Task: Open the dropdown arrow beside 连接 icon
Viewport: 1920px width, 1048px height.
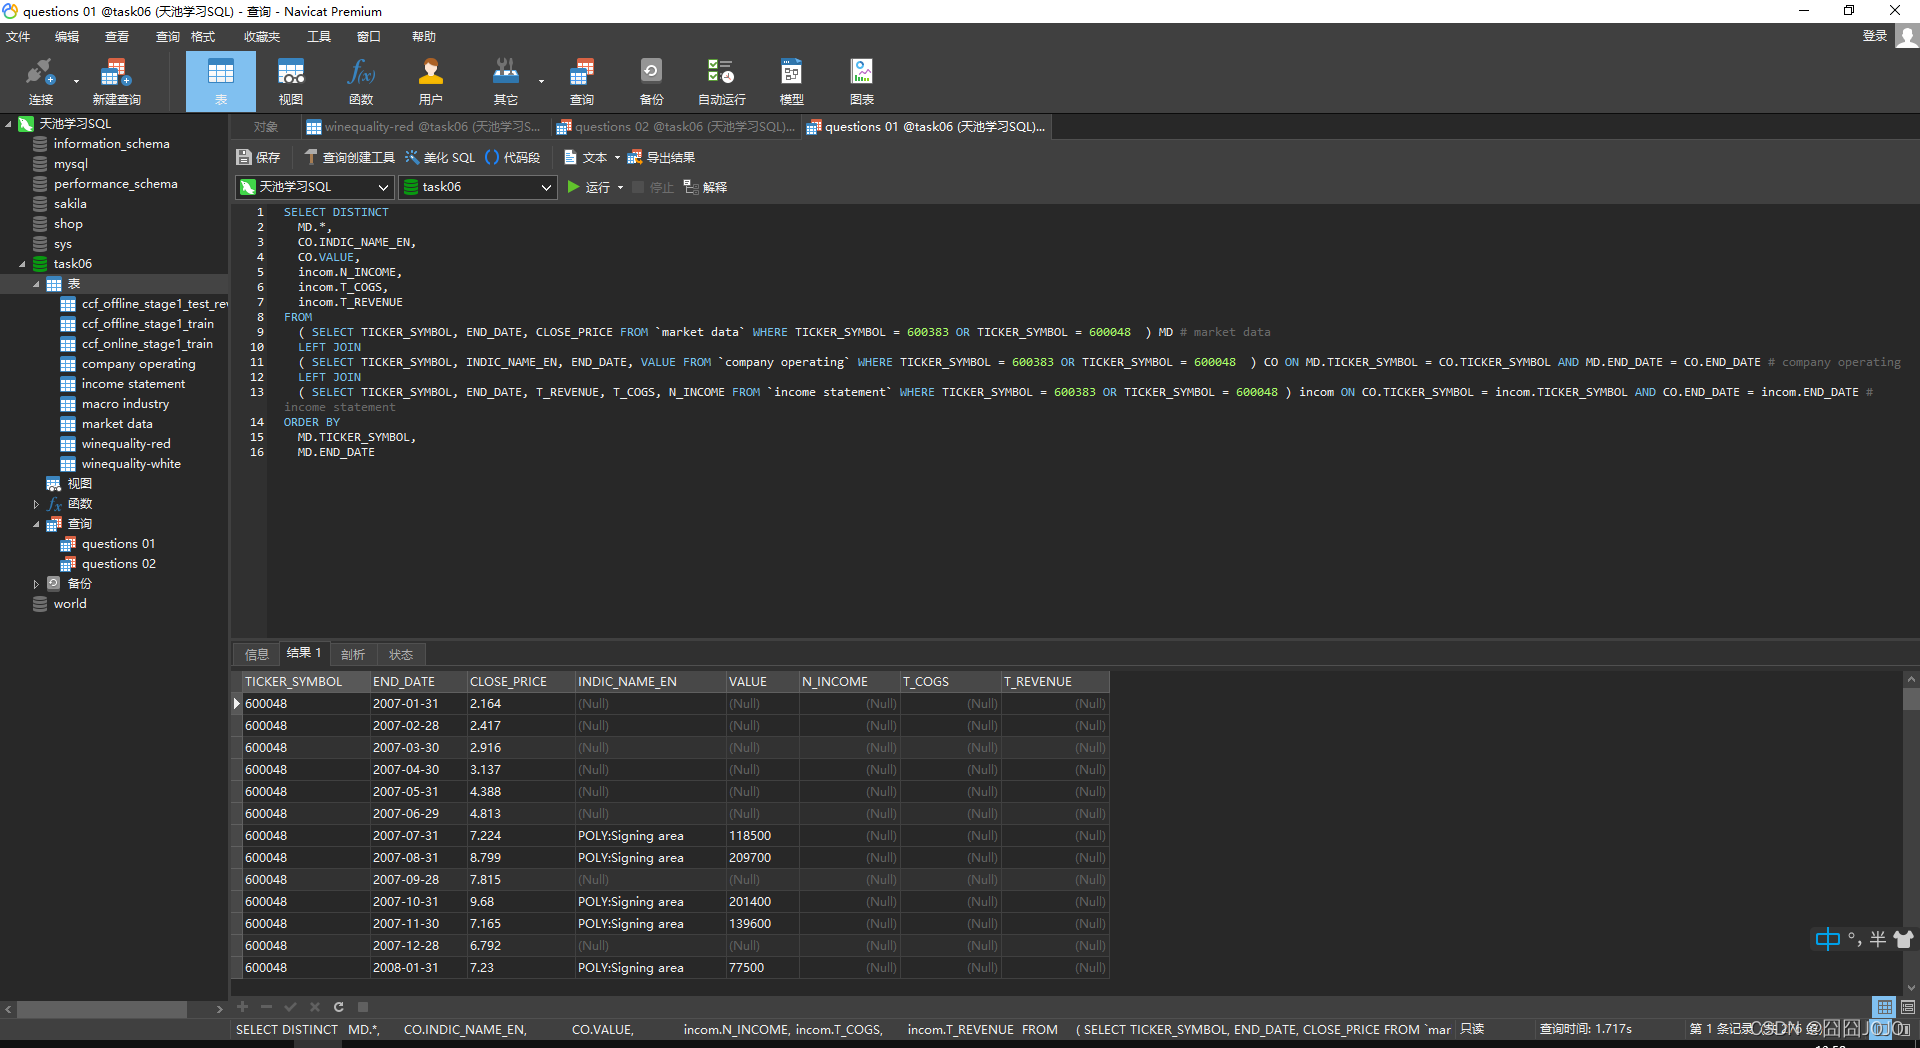Action: click(x=76, y=82)
